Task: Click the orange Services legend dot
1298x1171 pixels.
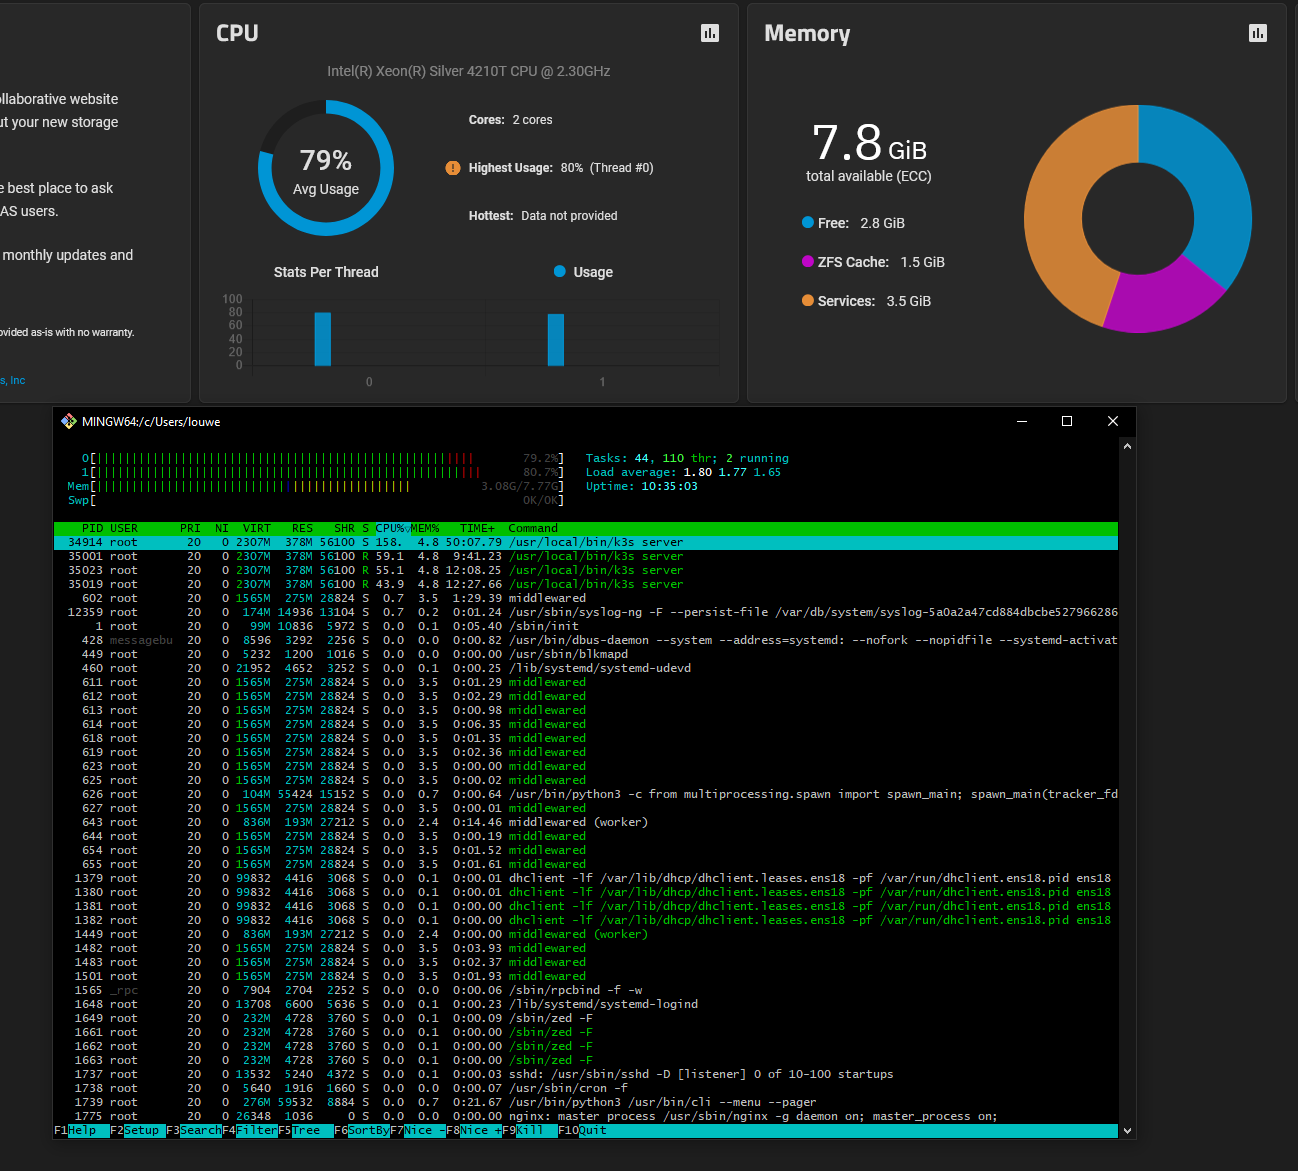Action: click(x=808, y=300)
